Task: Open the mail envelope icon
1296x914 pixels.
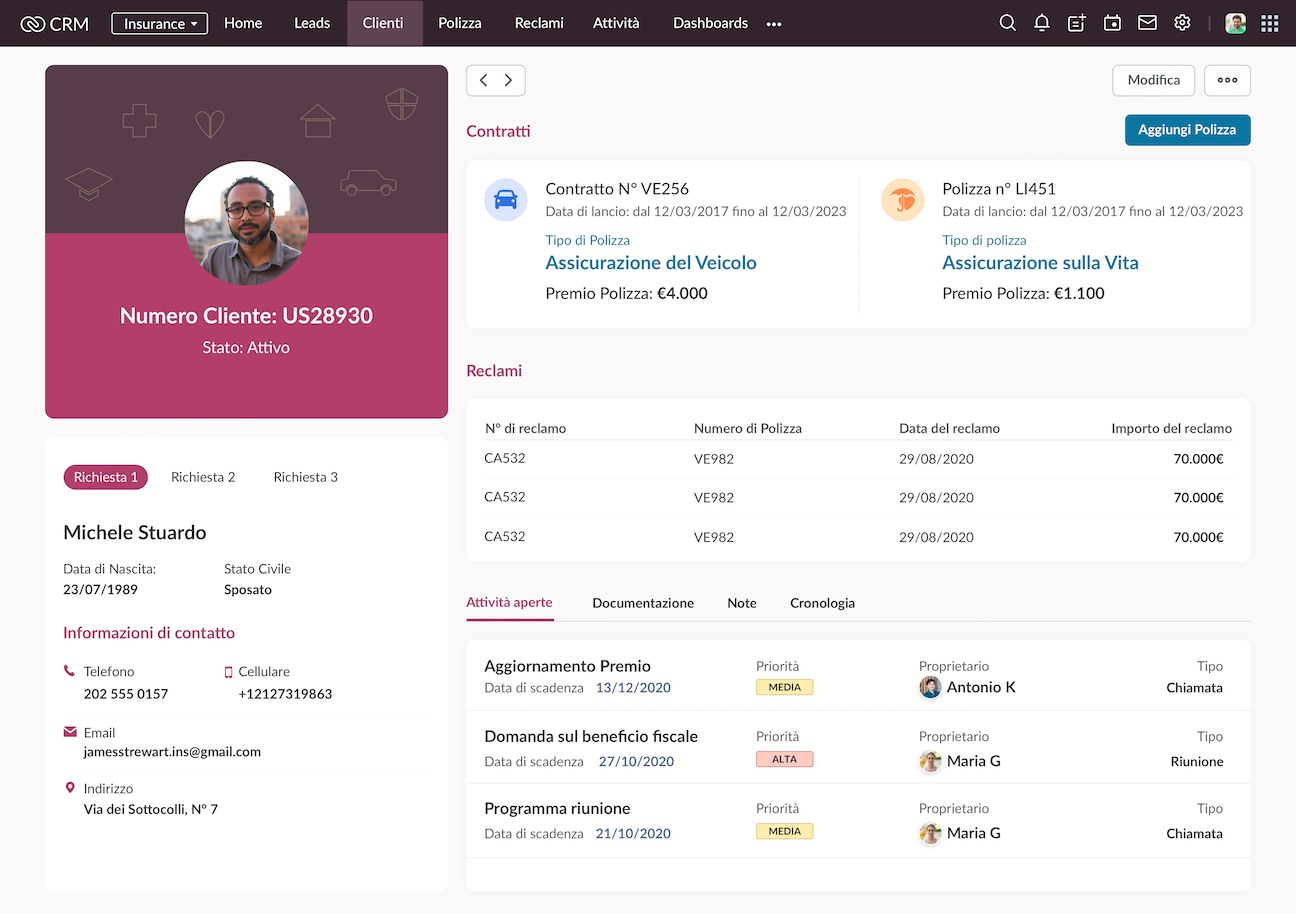Action: point(1147,23)
